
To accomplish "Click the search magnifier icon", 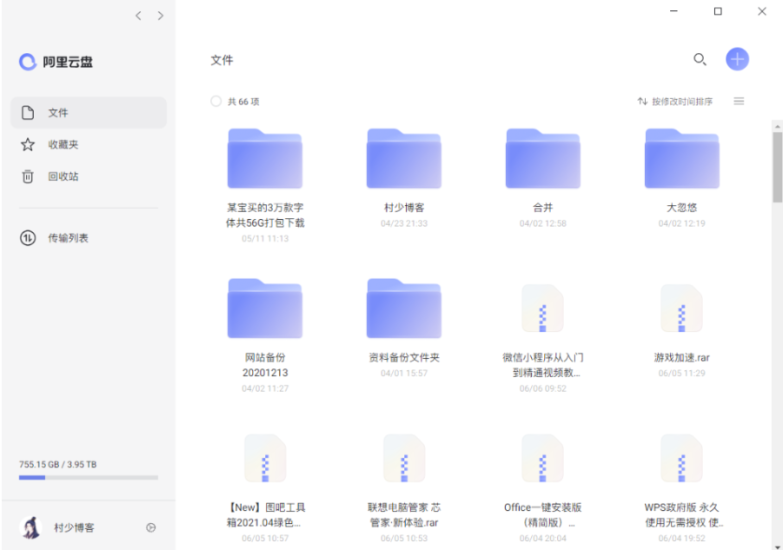I will point(700,59).
